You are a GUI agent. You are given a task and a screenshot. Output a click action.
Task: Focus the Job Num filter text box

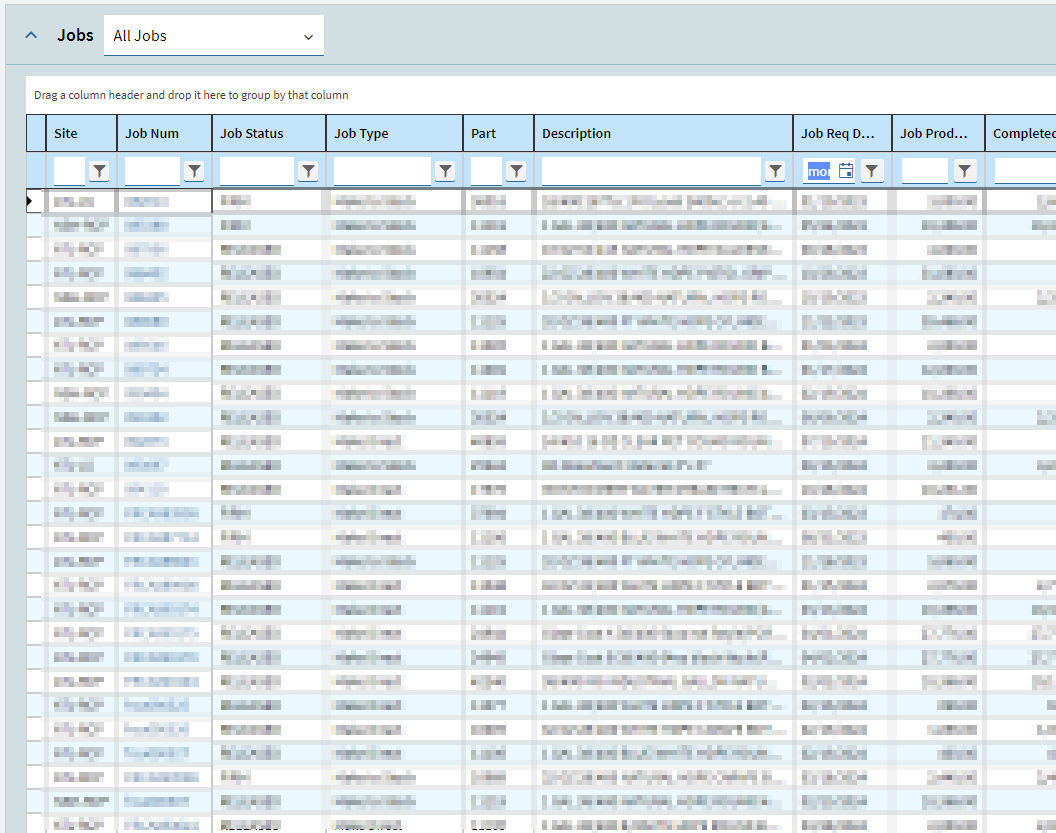tap(152, 171)
